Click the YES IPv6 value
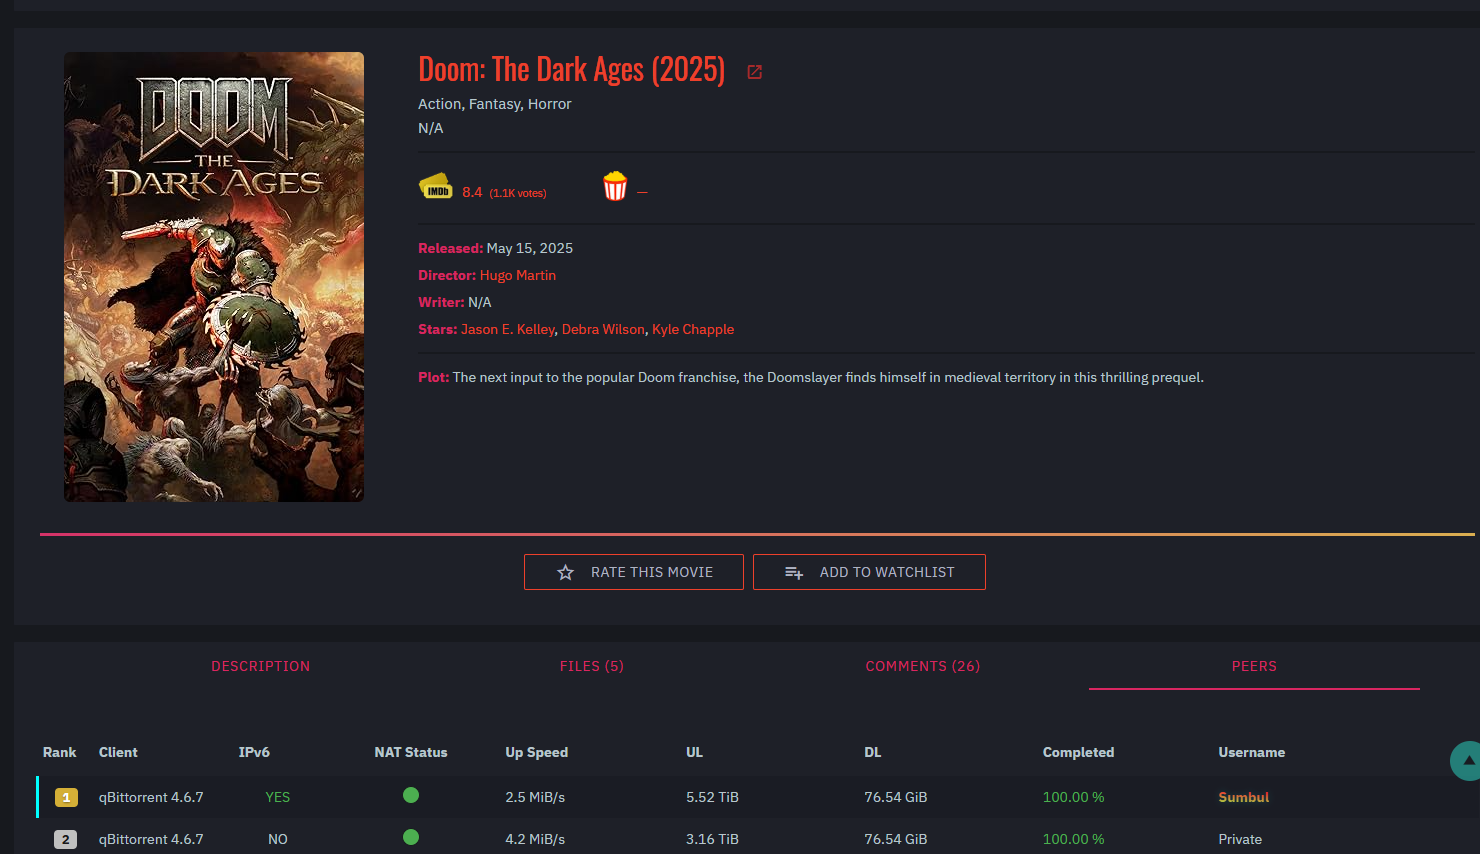1480x854 pixels. click(278, 797)
